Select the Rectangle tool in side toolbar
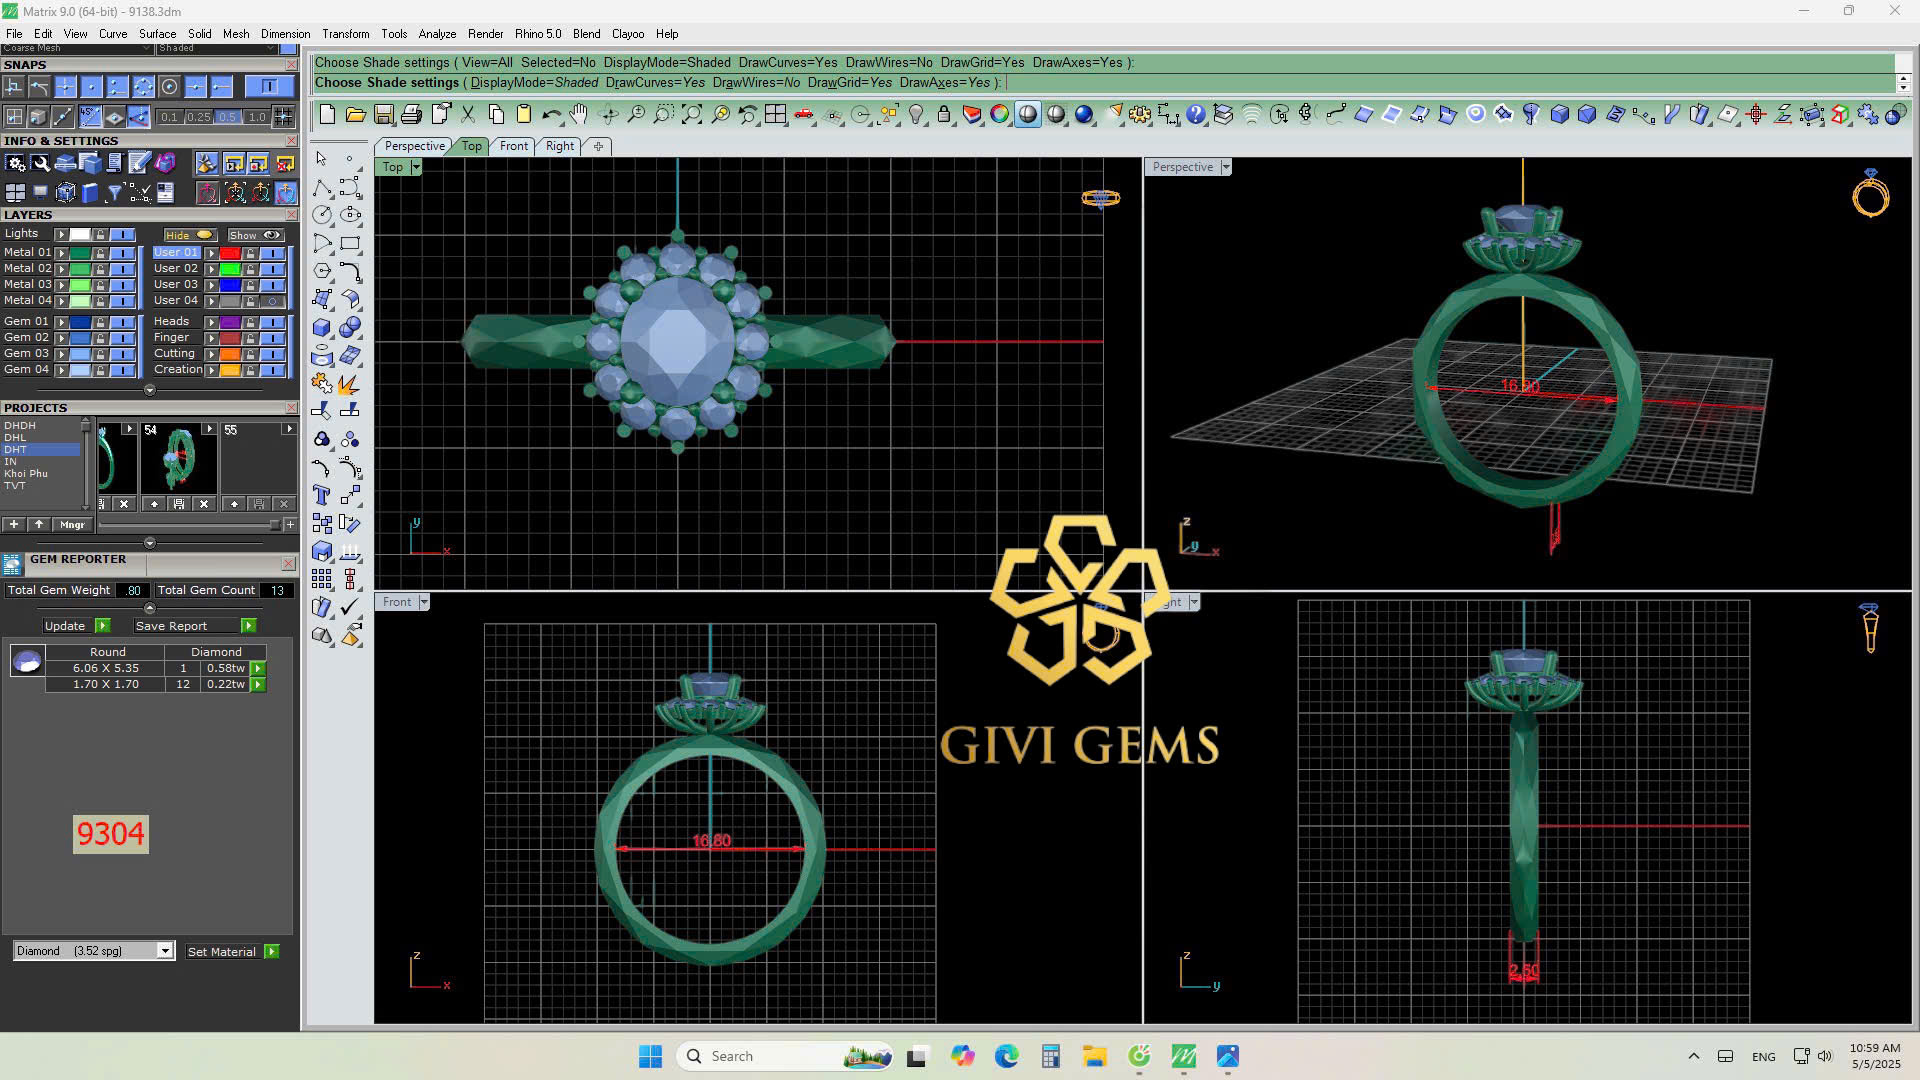This screenshot has height=1080, width=1920. [x=350, y=243]
